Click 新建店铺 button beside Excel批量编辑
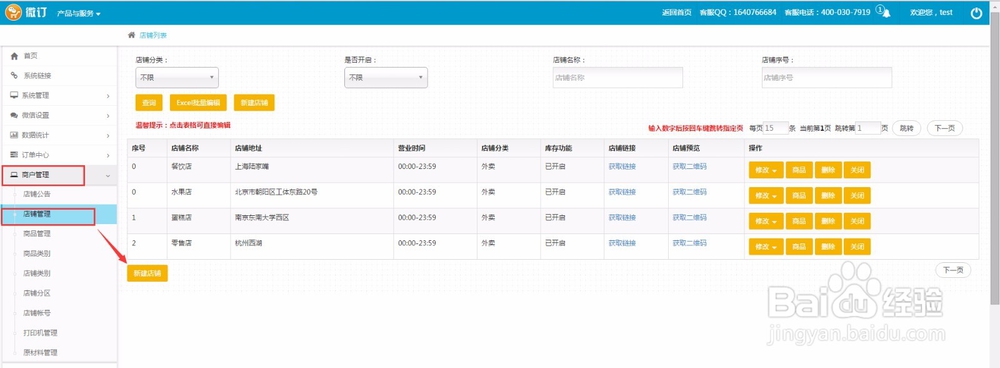The width and height of the screenshot is (1000, 368). [254, 103]
